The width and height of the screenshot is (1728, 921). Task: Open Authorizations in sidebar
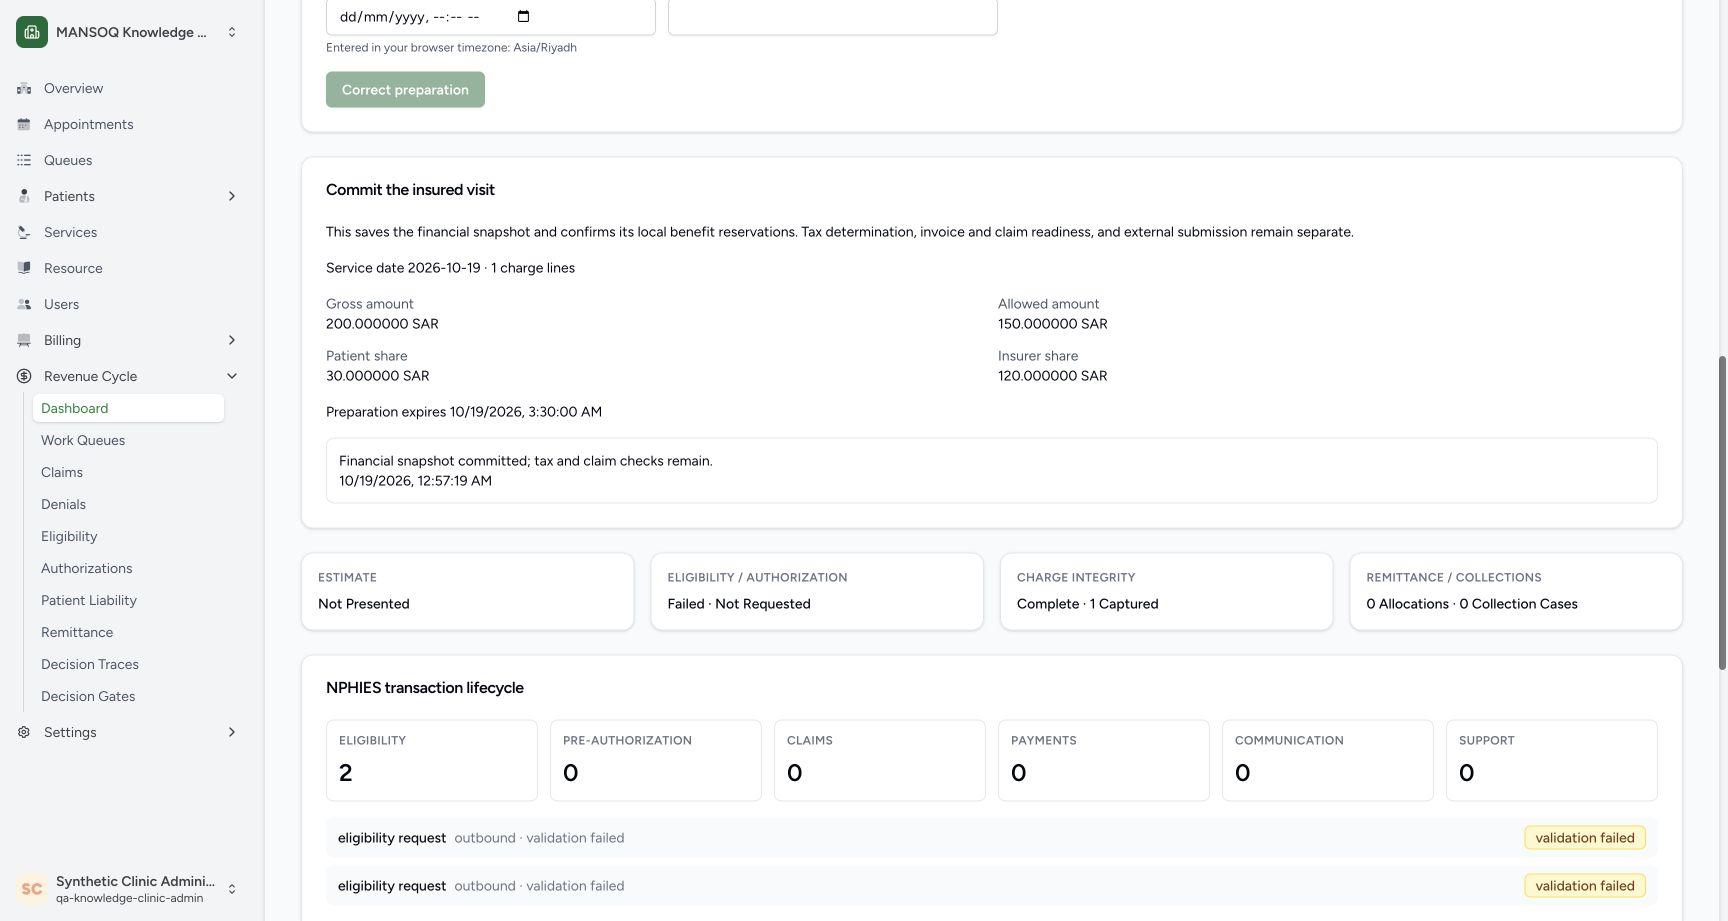pyautogui.click(x=128, y=568)
